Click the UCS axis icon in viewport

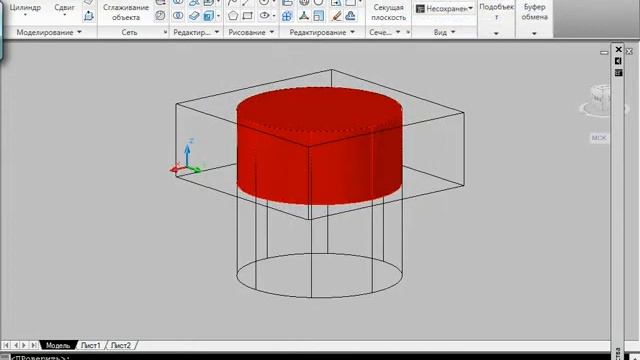[186, 157]
